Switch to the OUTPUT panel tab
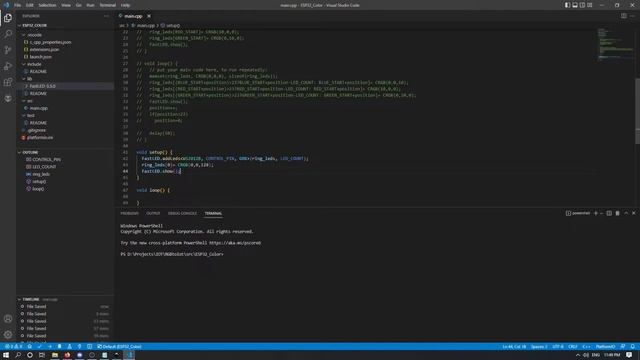This screenshot has height=360, width=640. [153, 213]
